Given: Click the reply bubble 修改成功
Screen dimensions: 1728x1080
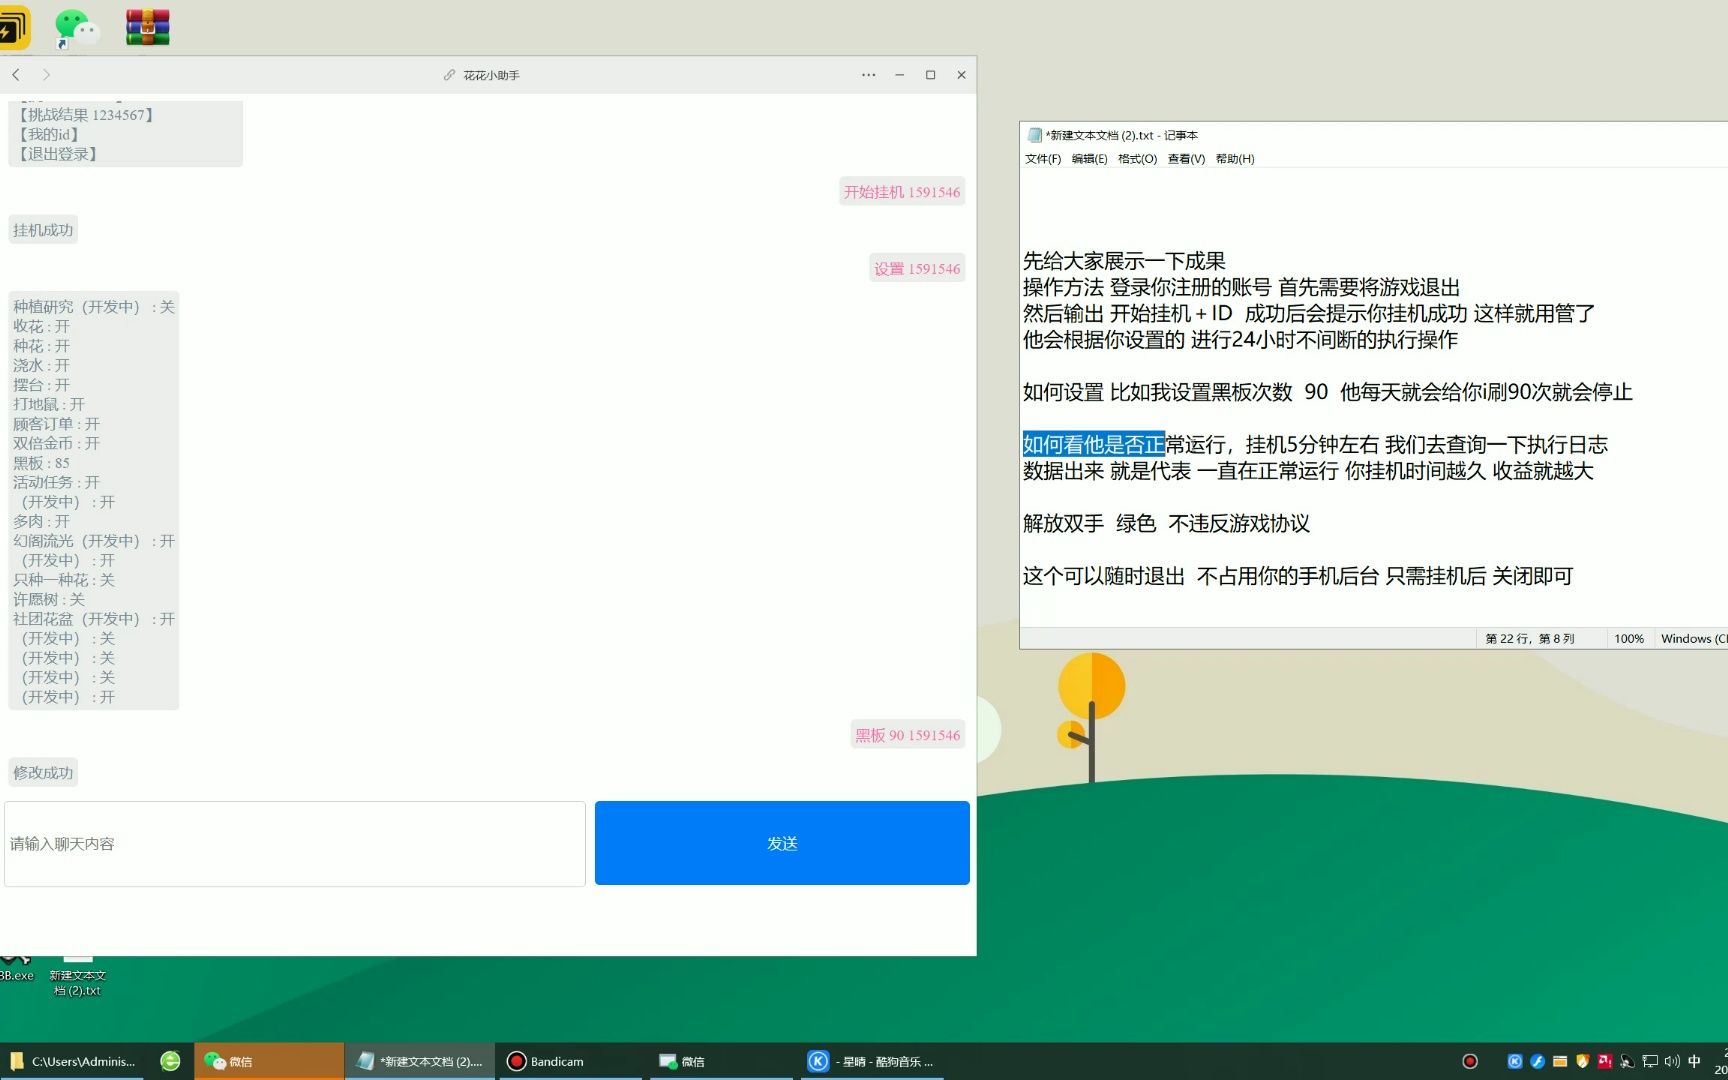Looking at the screenshot, I should tap(43, 773).
